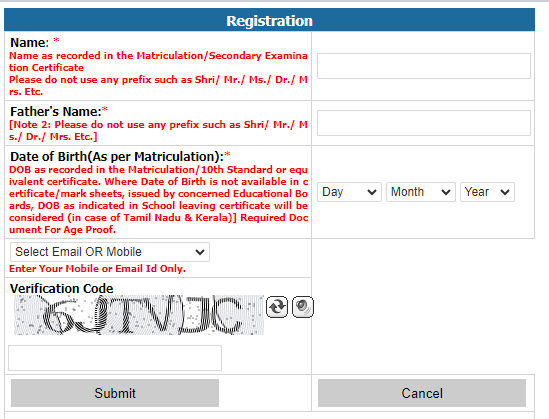Submit the registration form
Image resolution: width=549 pixels, height=419 pixels.
coord(115,393)
